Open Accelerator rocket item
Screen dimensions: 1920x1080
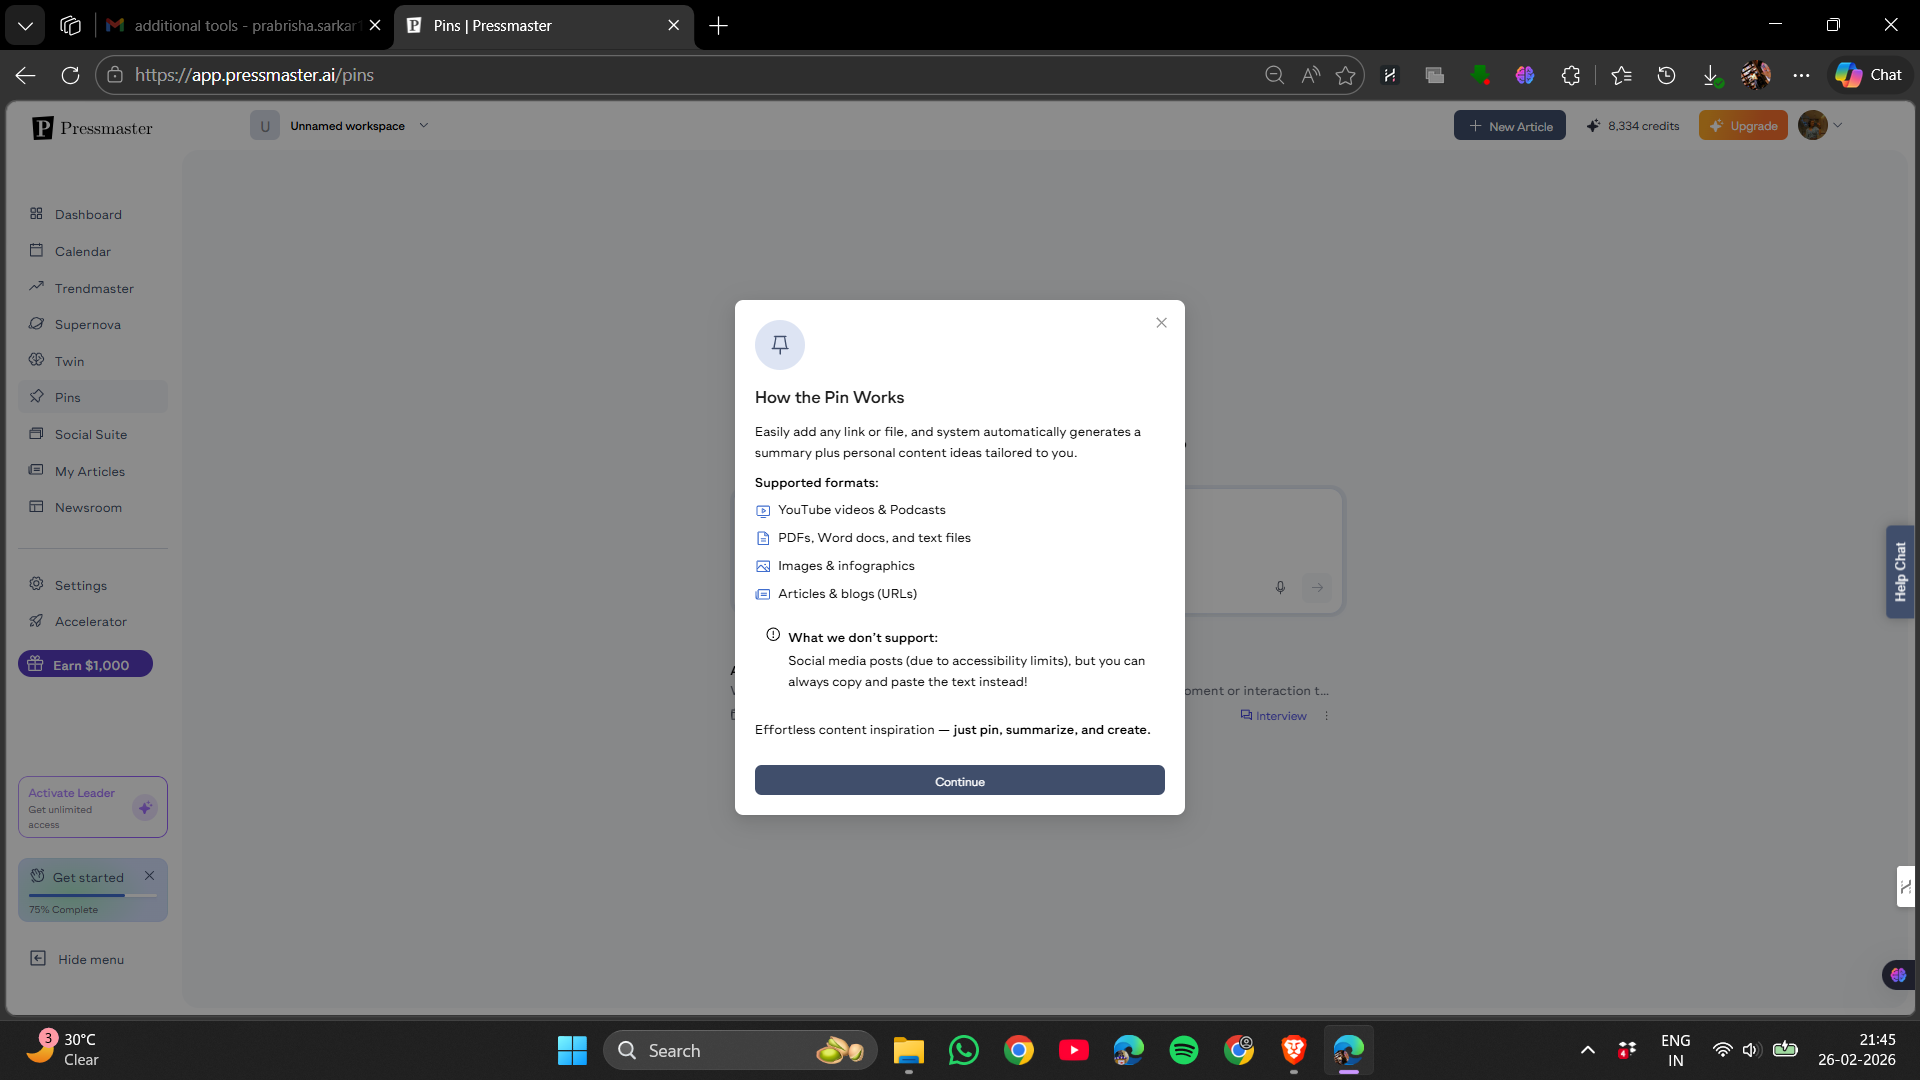90,622
